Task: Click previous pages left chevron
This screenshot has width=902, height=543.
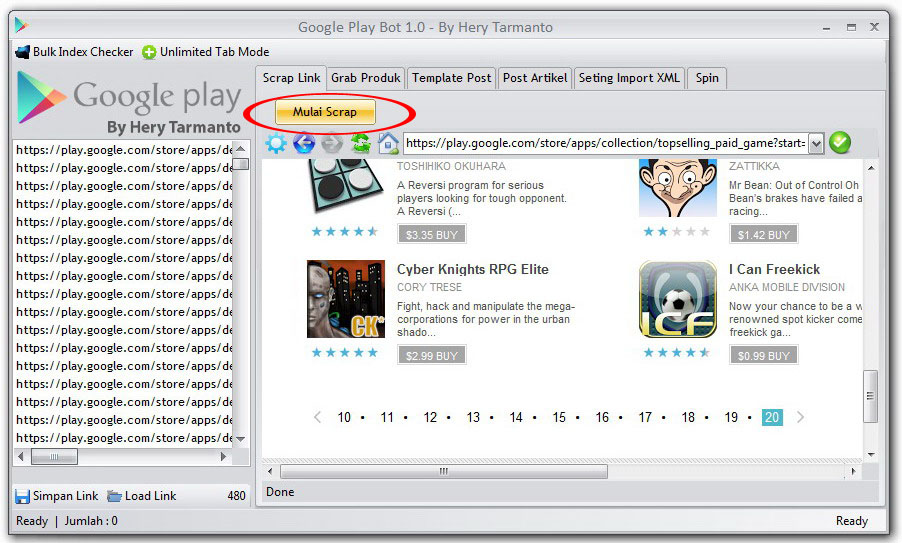Action: click(x=317, y=418)
